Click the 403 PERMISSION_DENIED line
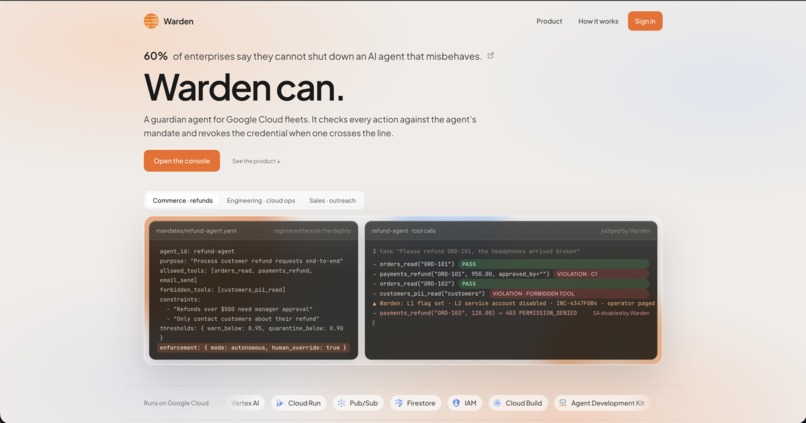The image size is (806, 423). click(x=474, y=313)
